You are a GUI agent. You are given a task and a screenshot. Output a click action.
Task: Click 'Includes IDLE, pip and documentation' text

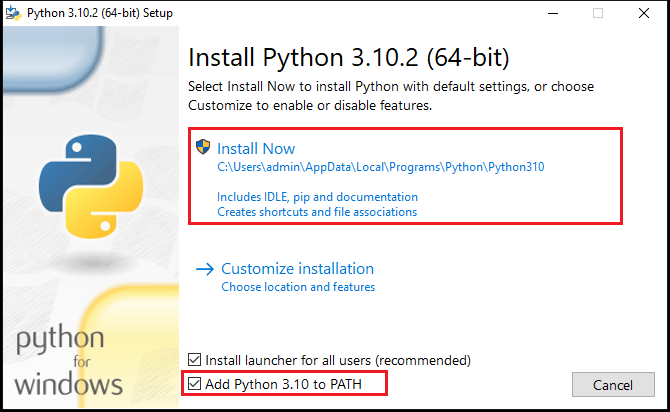(317, 197)
